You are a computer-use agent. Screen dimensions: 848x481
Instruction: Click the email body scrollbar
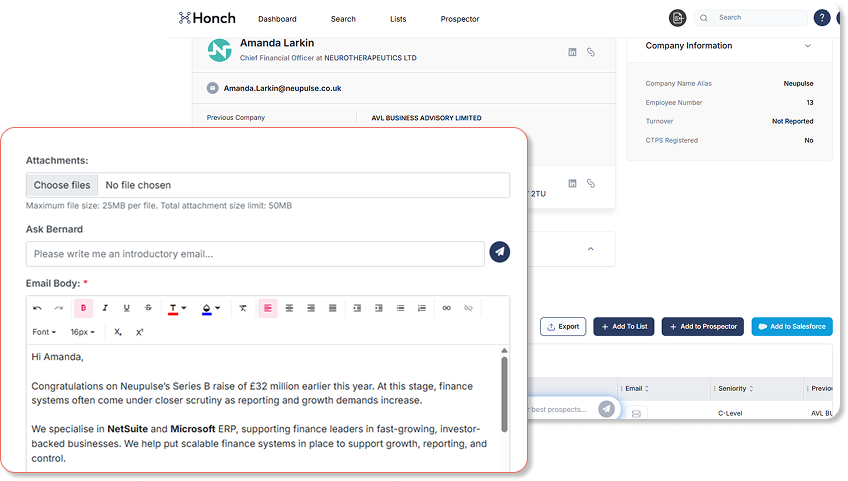click(x=504, y=394)
